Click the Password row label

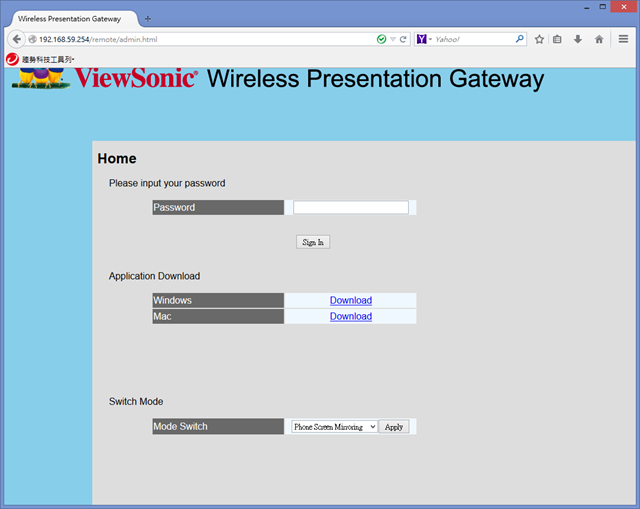[218, 207]
